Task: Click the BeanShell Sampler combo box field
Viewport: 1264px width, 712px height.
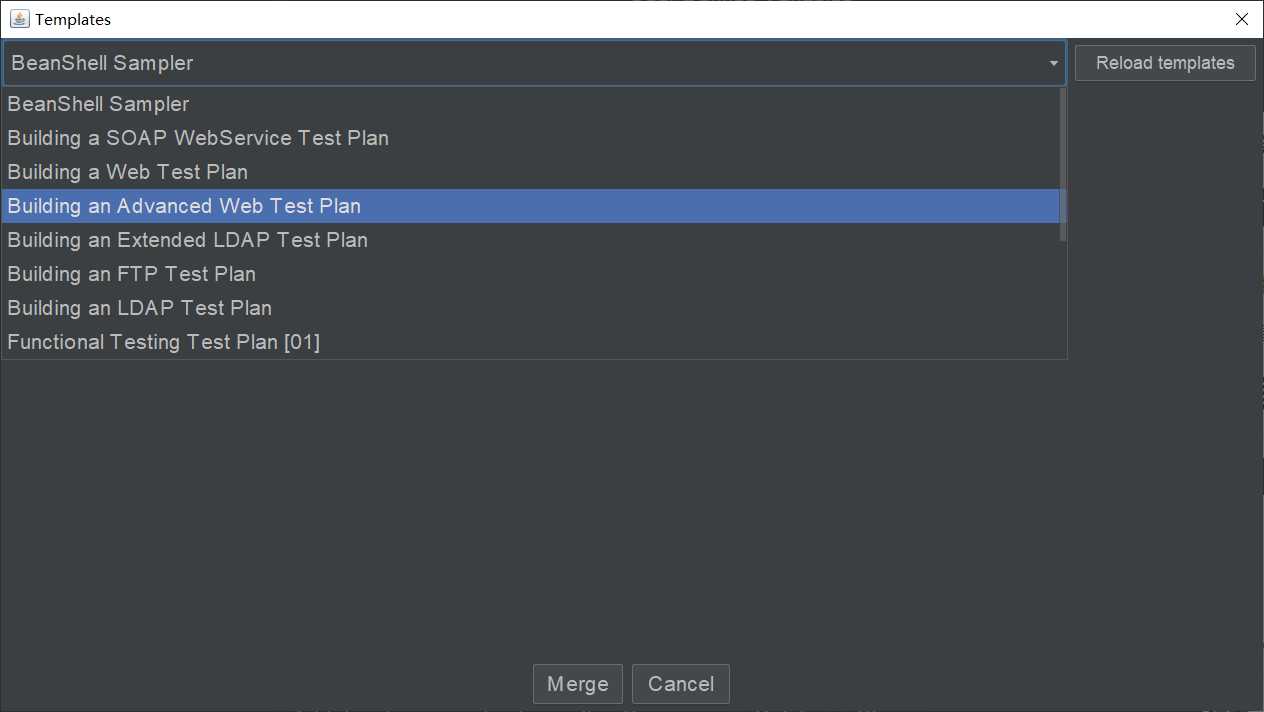Action: coord(534,63)
